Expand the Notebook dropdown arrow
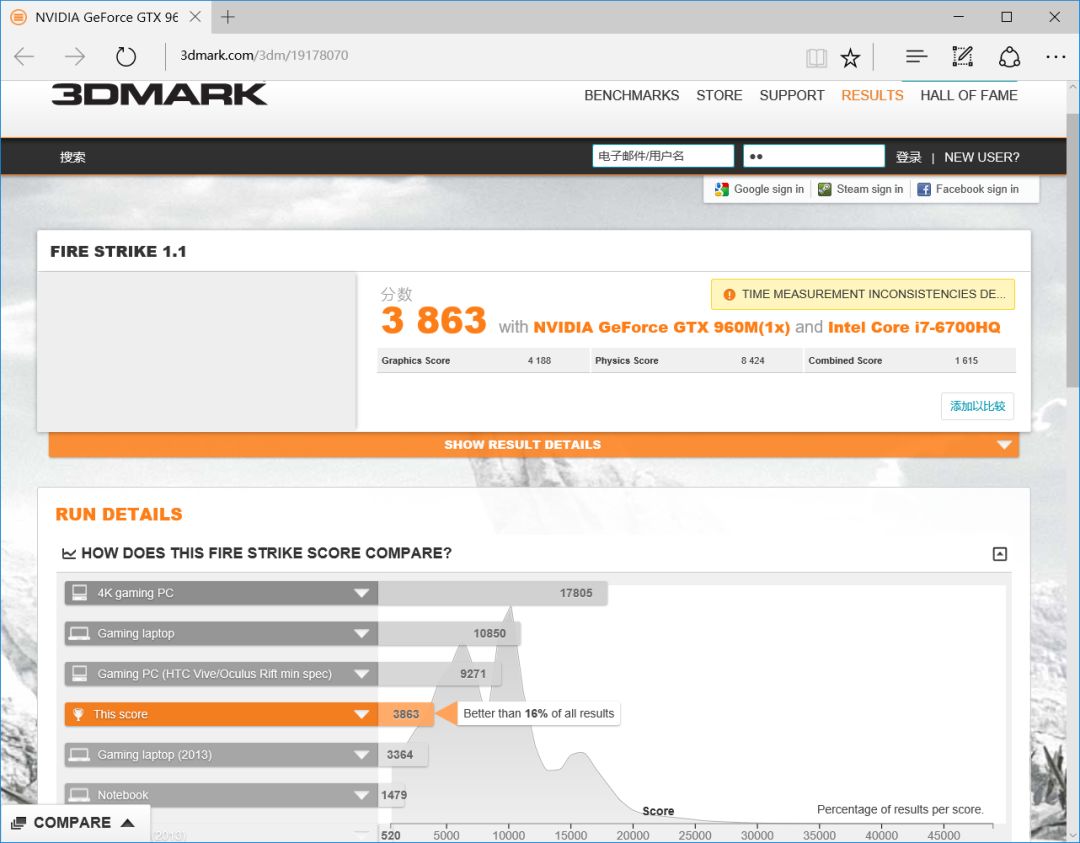 click(362, 795)
